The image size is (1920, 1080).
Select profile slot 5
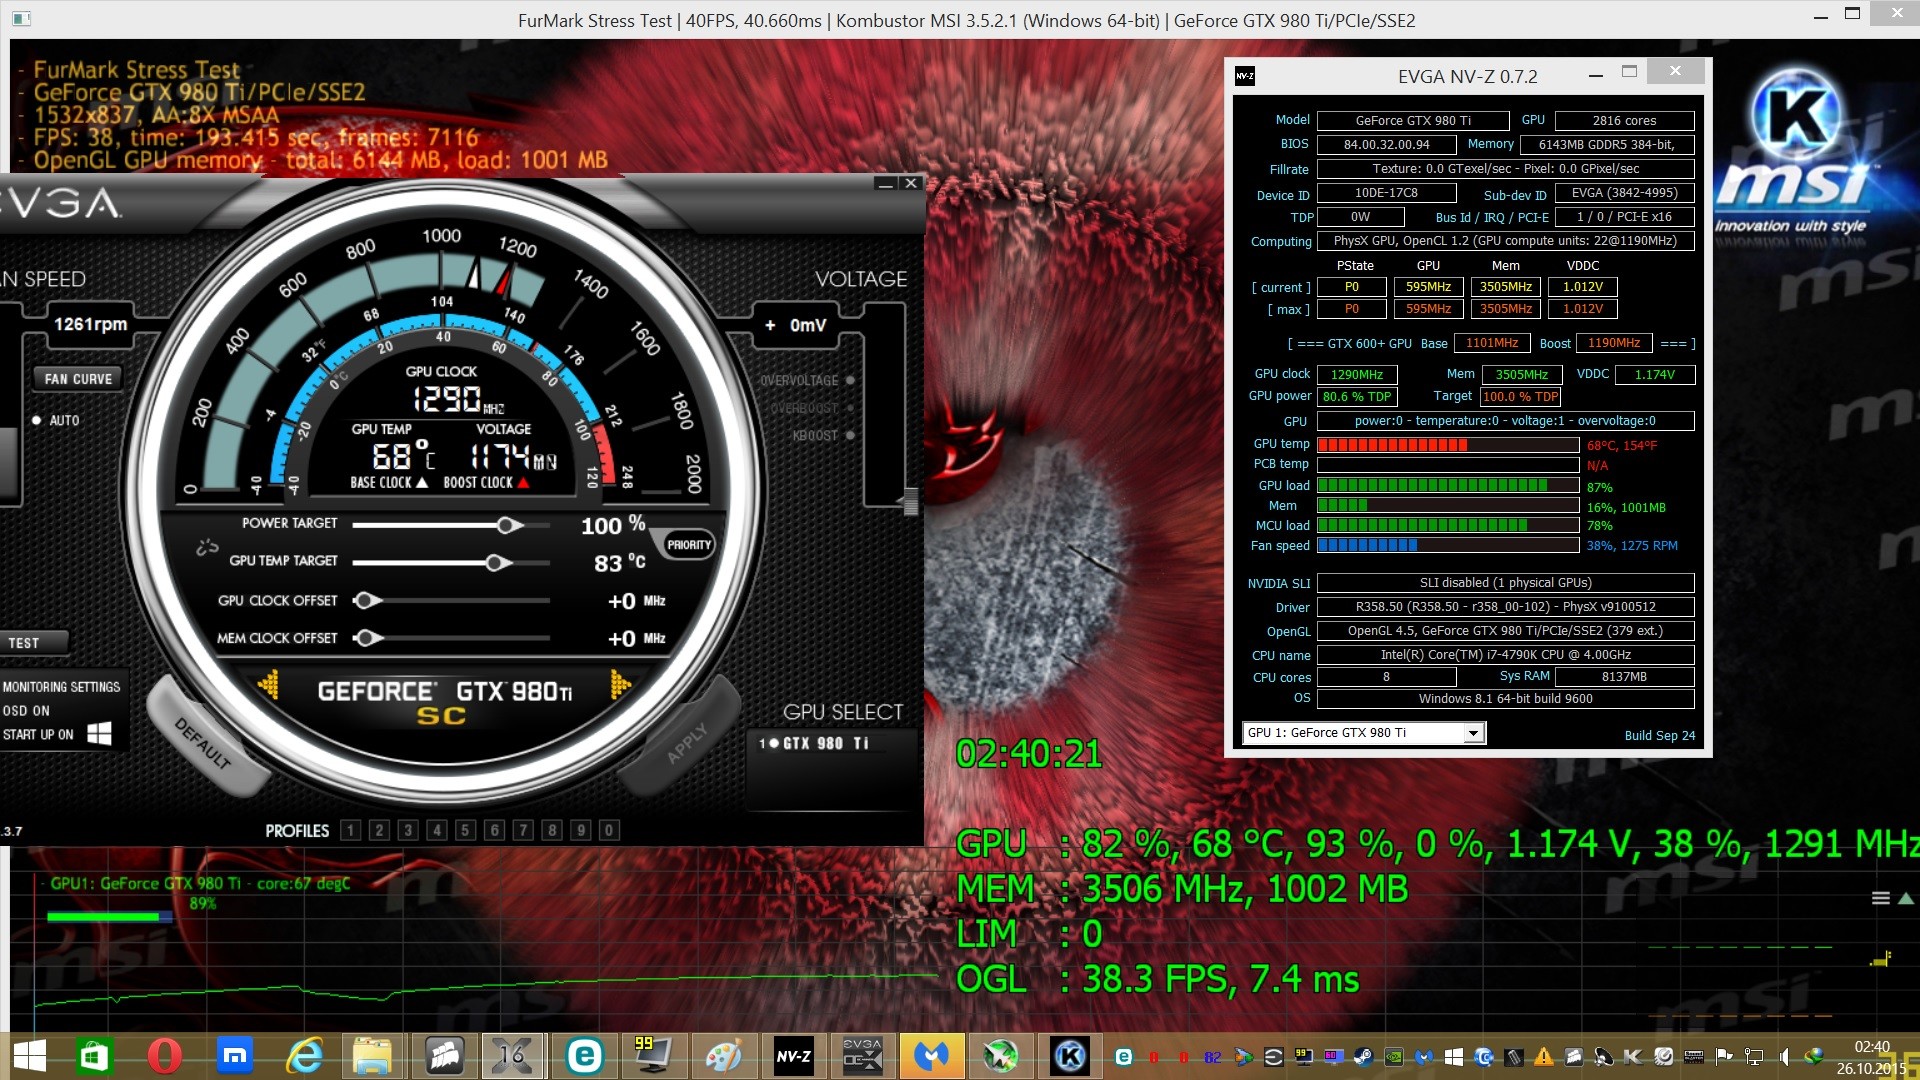point(465,830)
